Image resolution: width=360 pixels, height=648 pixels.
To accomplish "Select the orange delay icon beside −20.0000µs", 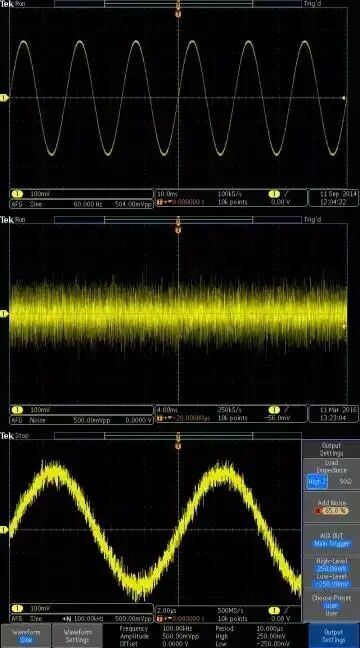I will pos(159,419).
